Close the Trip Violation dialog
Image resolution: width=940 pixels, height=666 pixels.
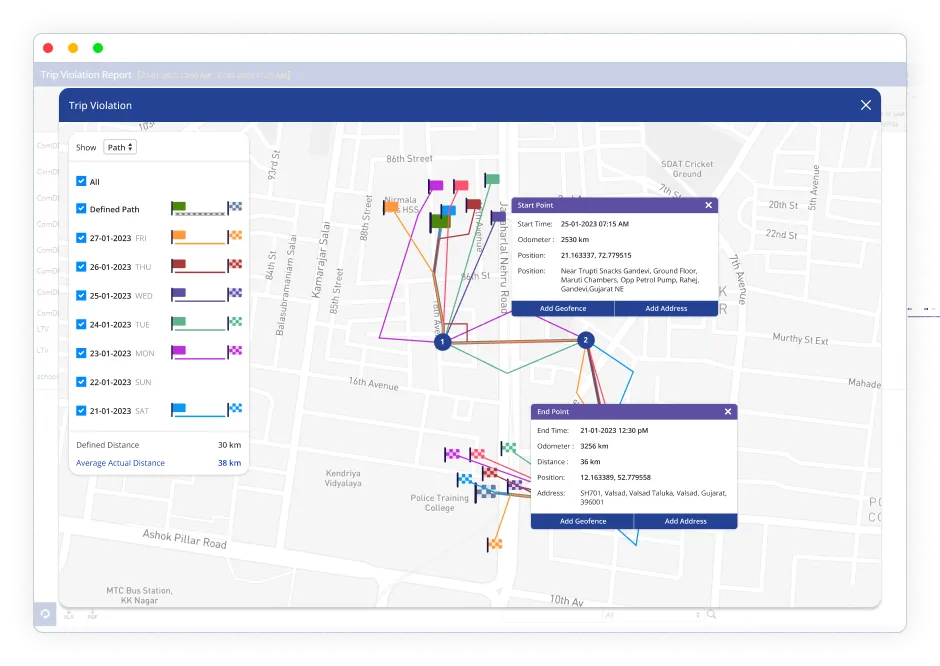click(866, 105)
